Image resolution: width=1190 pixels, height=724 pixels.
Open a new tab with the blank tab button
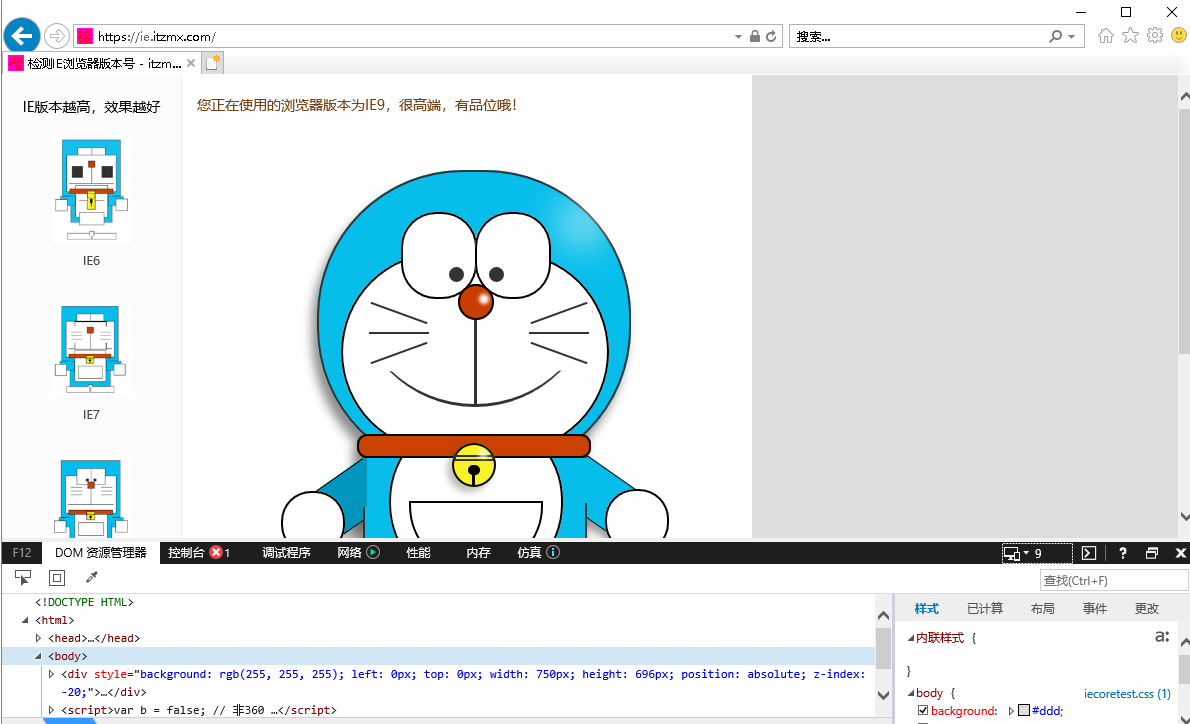point(212,63)
